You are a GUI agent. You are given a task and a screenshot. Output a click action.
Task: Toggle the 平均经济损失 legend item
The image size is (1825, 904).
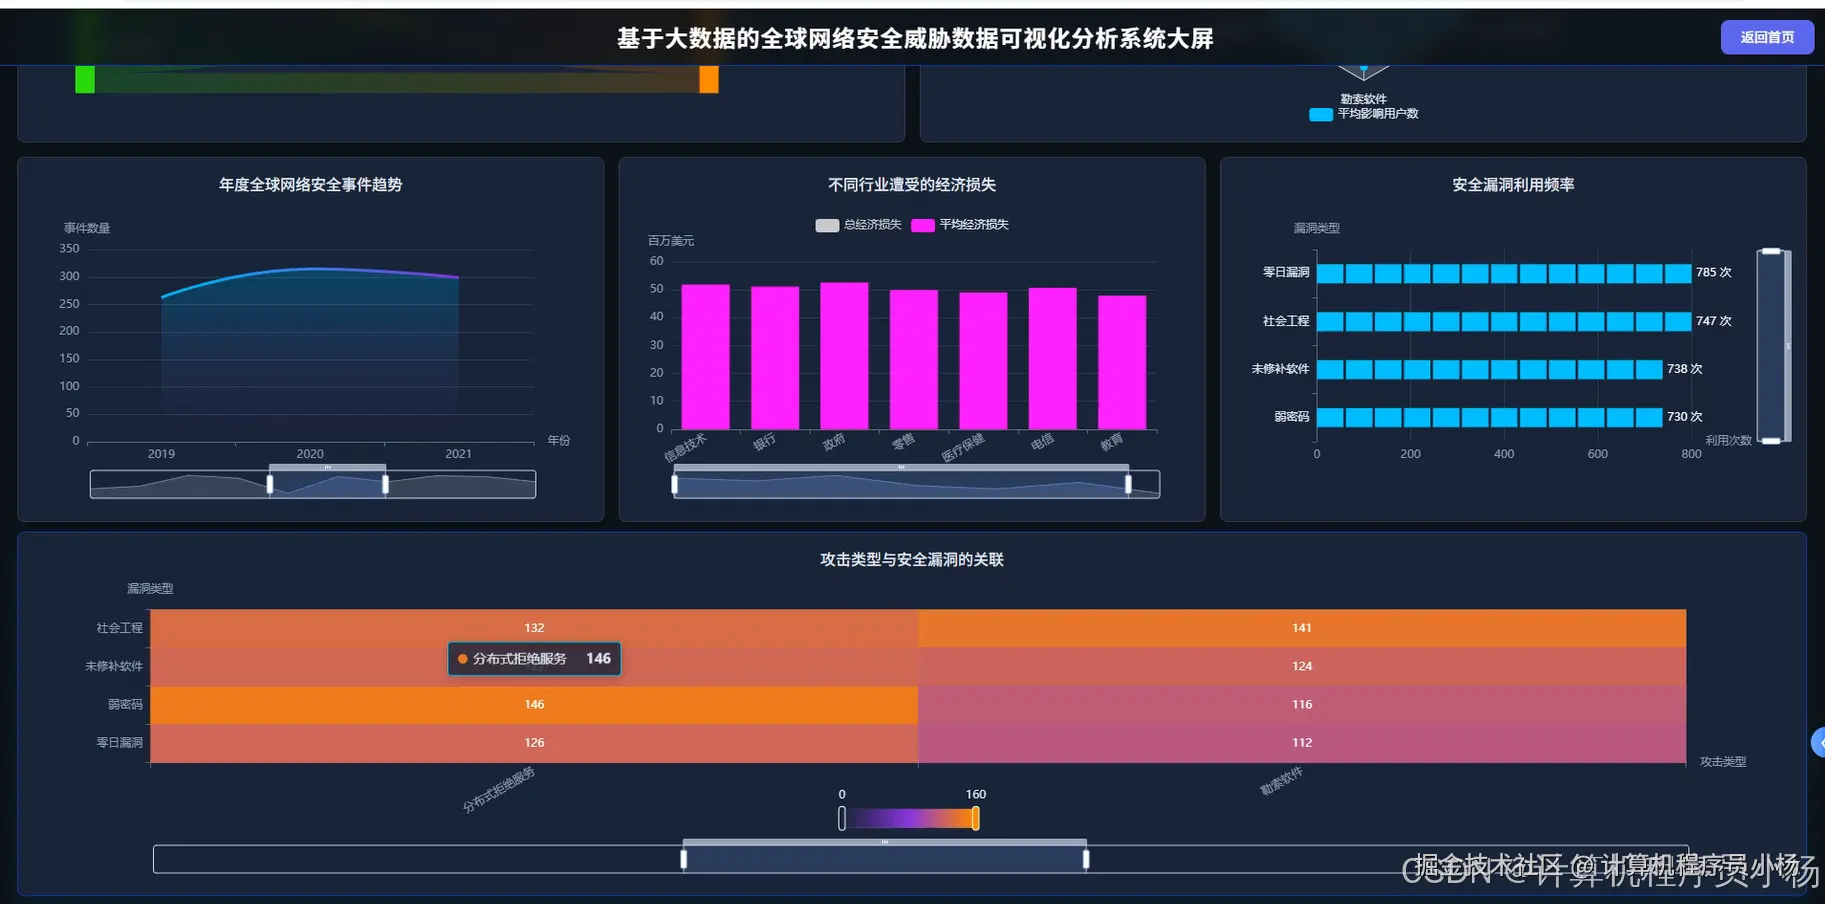tap(959, 225)
